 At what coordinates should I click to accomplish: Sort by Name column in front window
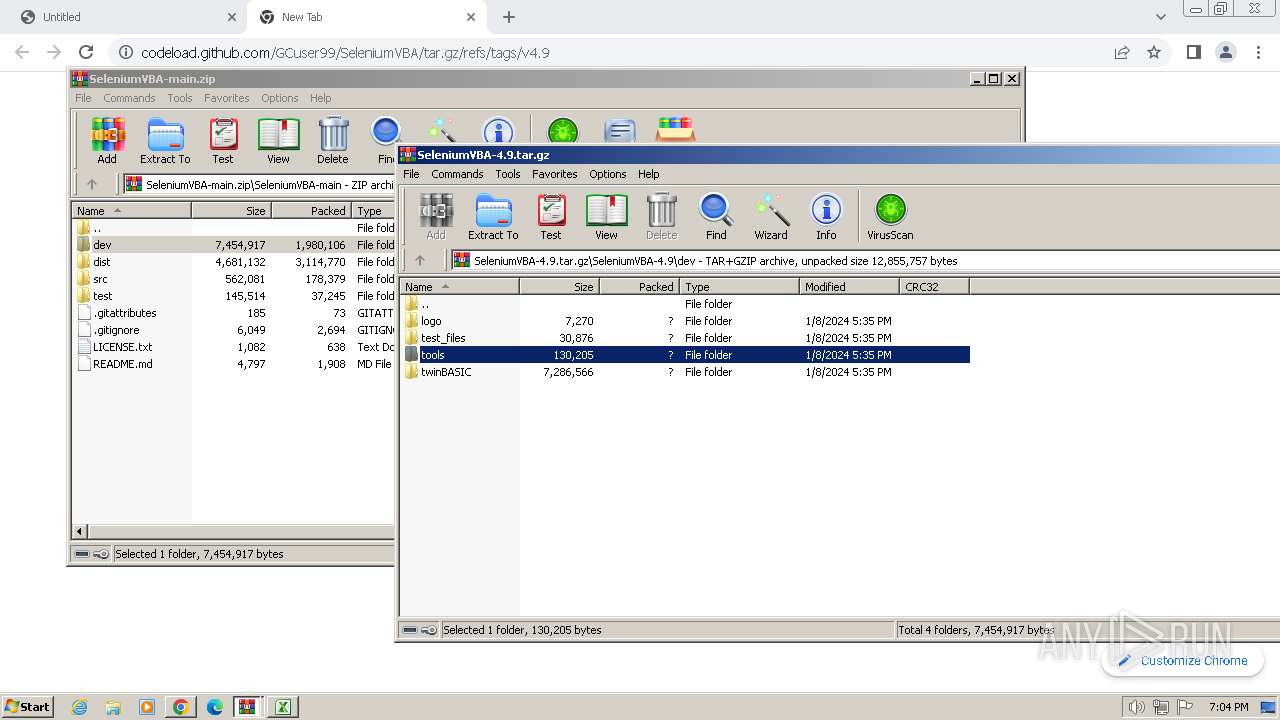pos(460,287)
